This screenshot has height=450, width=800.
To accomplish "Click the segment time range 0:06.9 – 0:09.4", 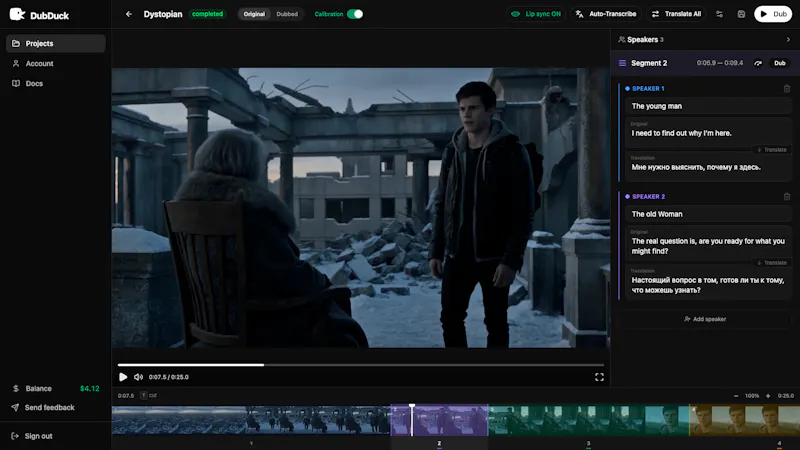I will (719, 63).
